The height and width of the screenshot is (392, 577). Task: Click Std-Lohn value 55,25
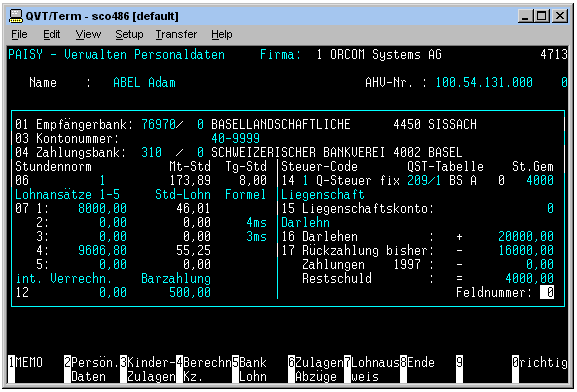[194, 250]
